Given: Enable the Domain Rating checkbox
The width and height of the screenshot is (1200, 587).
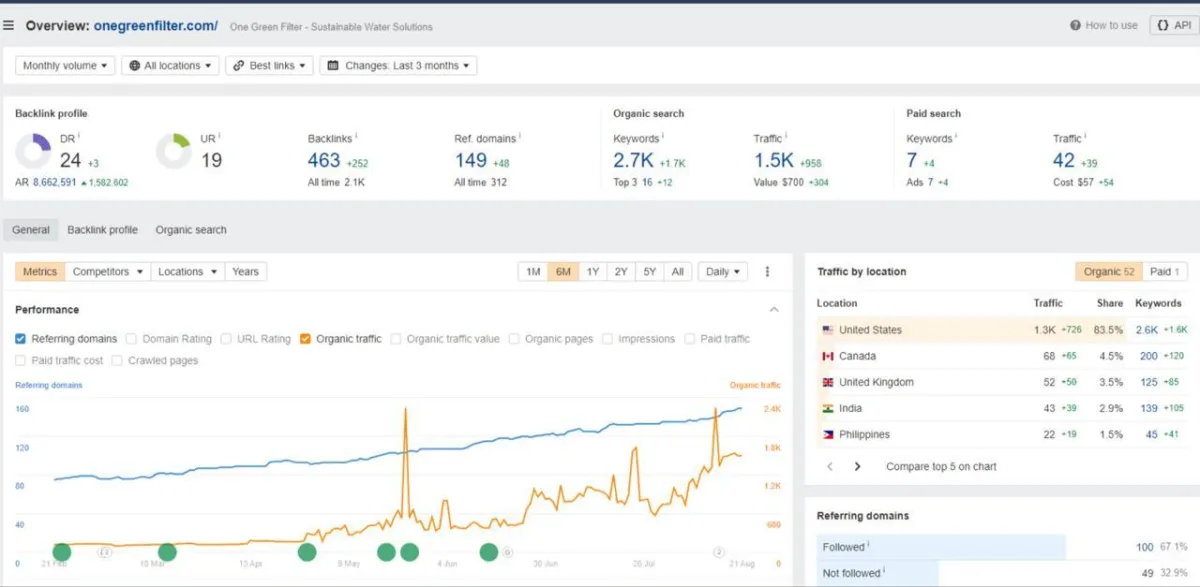Looking at the screenshot, I should click(132, 339).
